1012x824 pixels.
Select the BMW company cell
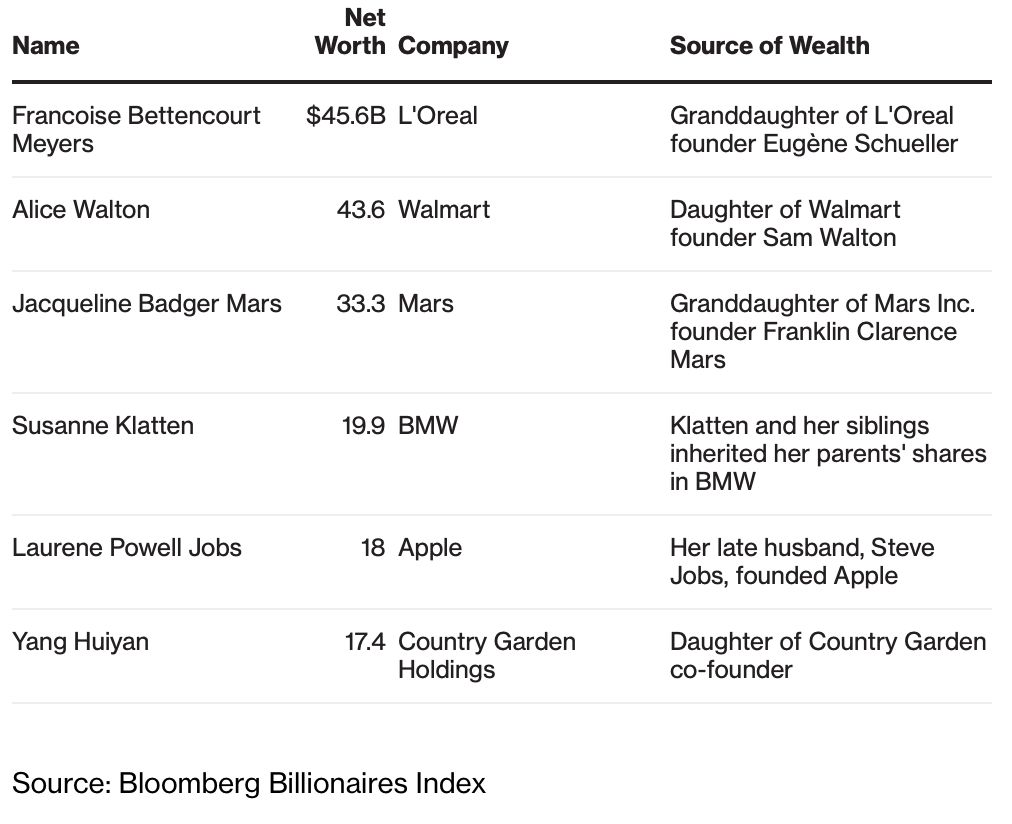pos(428,426)
